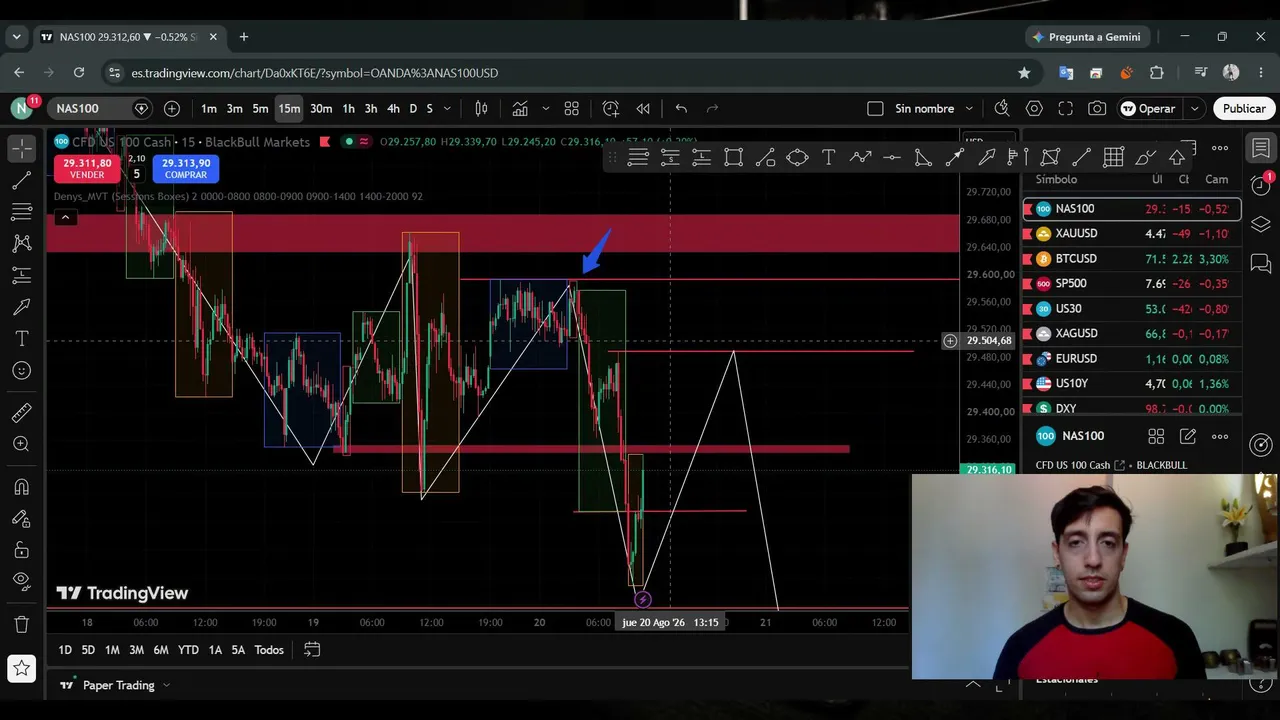Bookmark this page with the star icon
Image resolution: width=1280 pixels, height=720 pixels.
(x=1024, y=73)
